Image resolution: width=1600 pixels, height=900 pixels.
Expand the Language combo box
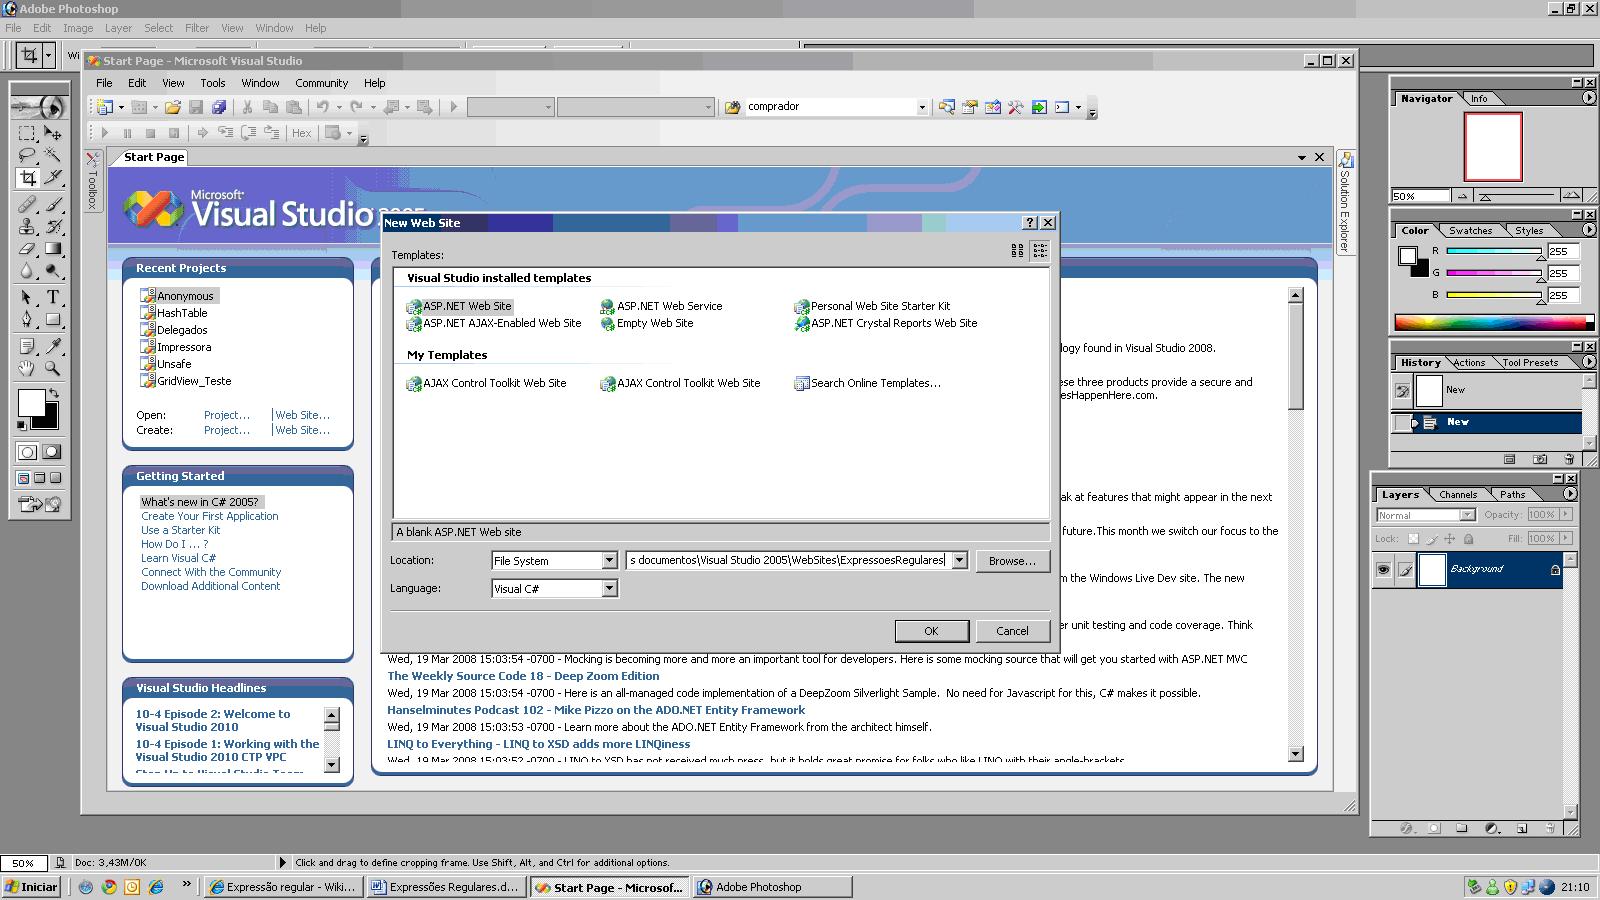click(609, 589)
